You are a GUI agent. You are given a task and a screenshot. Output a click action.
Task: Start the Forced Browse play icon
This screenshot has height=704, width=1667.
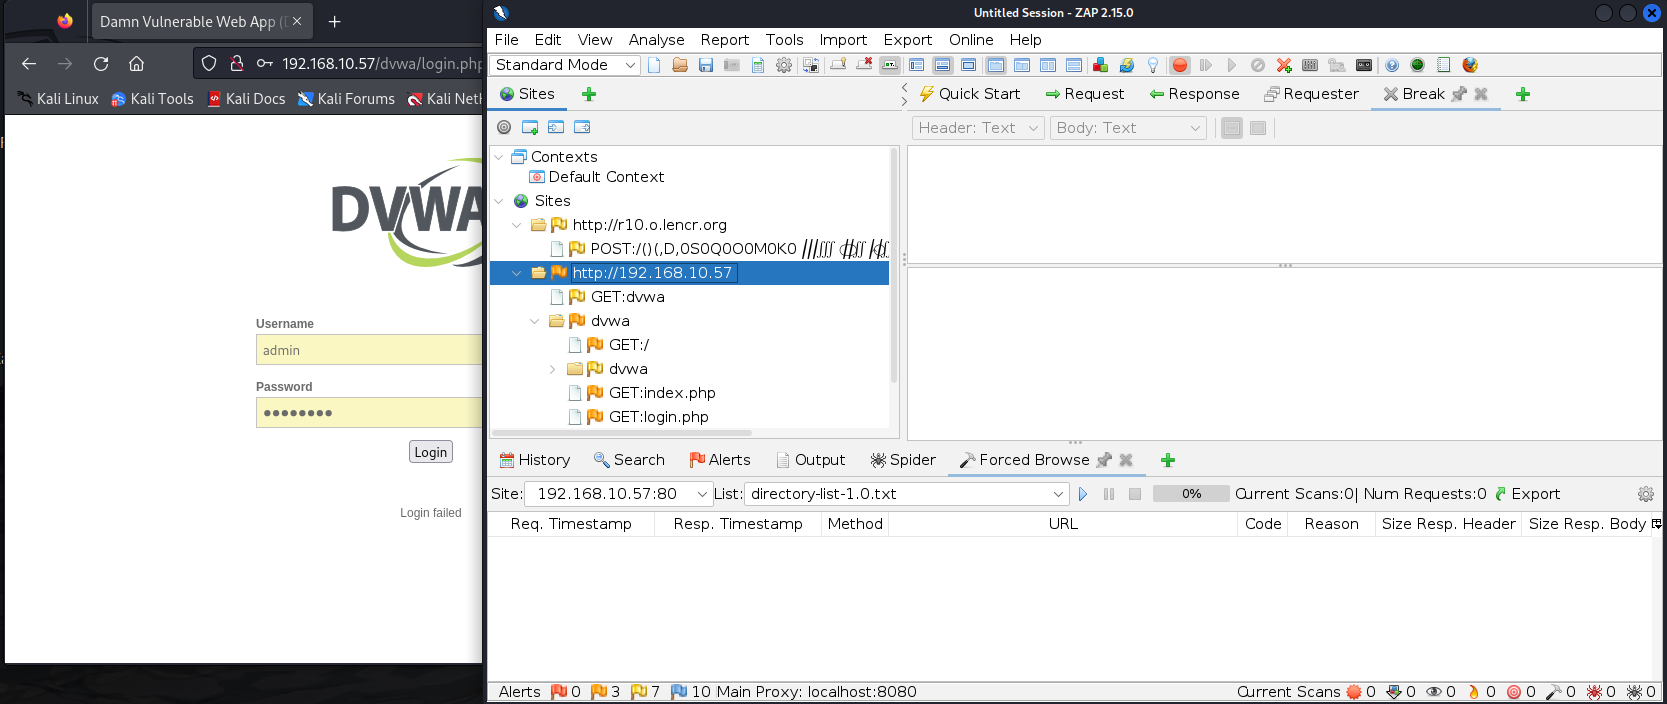[x=1083, y=494]
